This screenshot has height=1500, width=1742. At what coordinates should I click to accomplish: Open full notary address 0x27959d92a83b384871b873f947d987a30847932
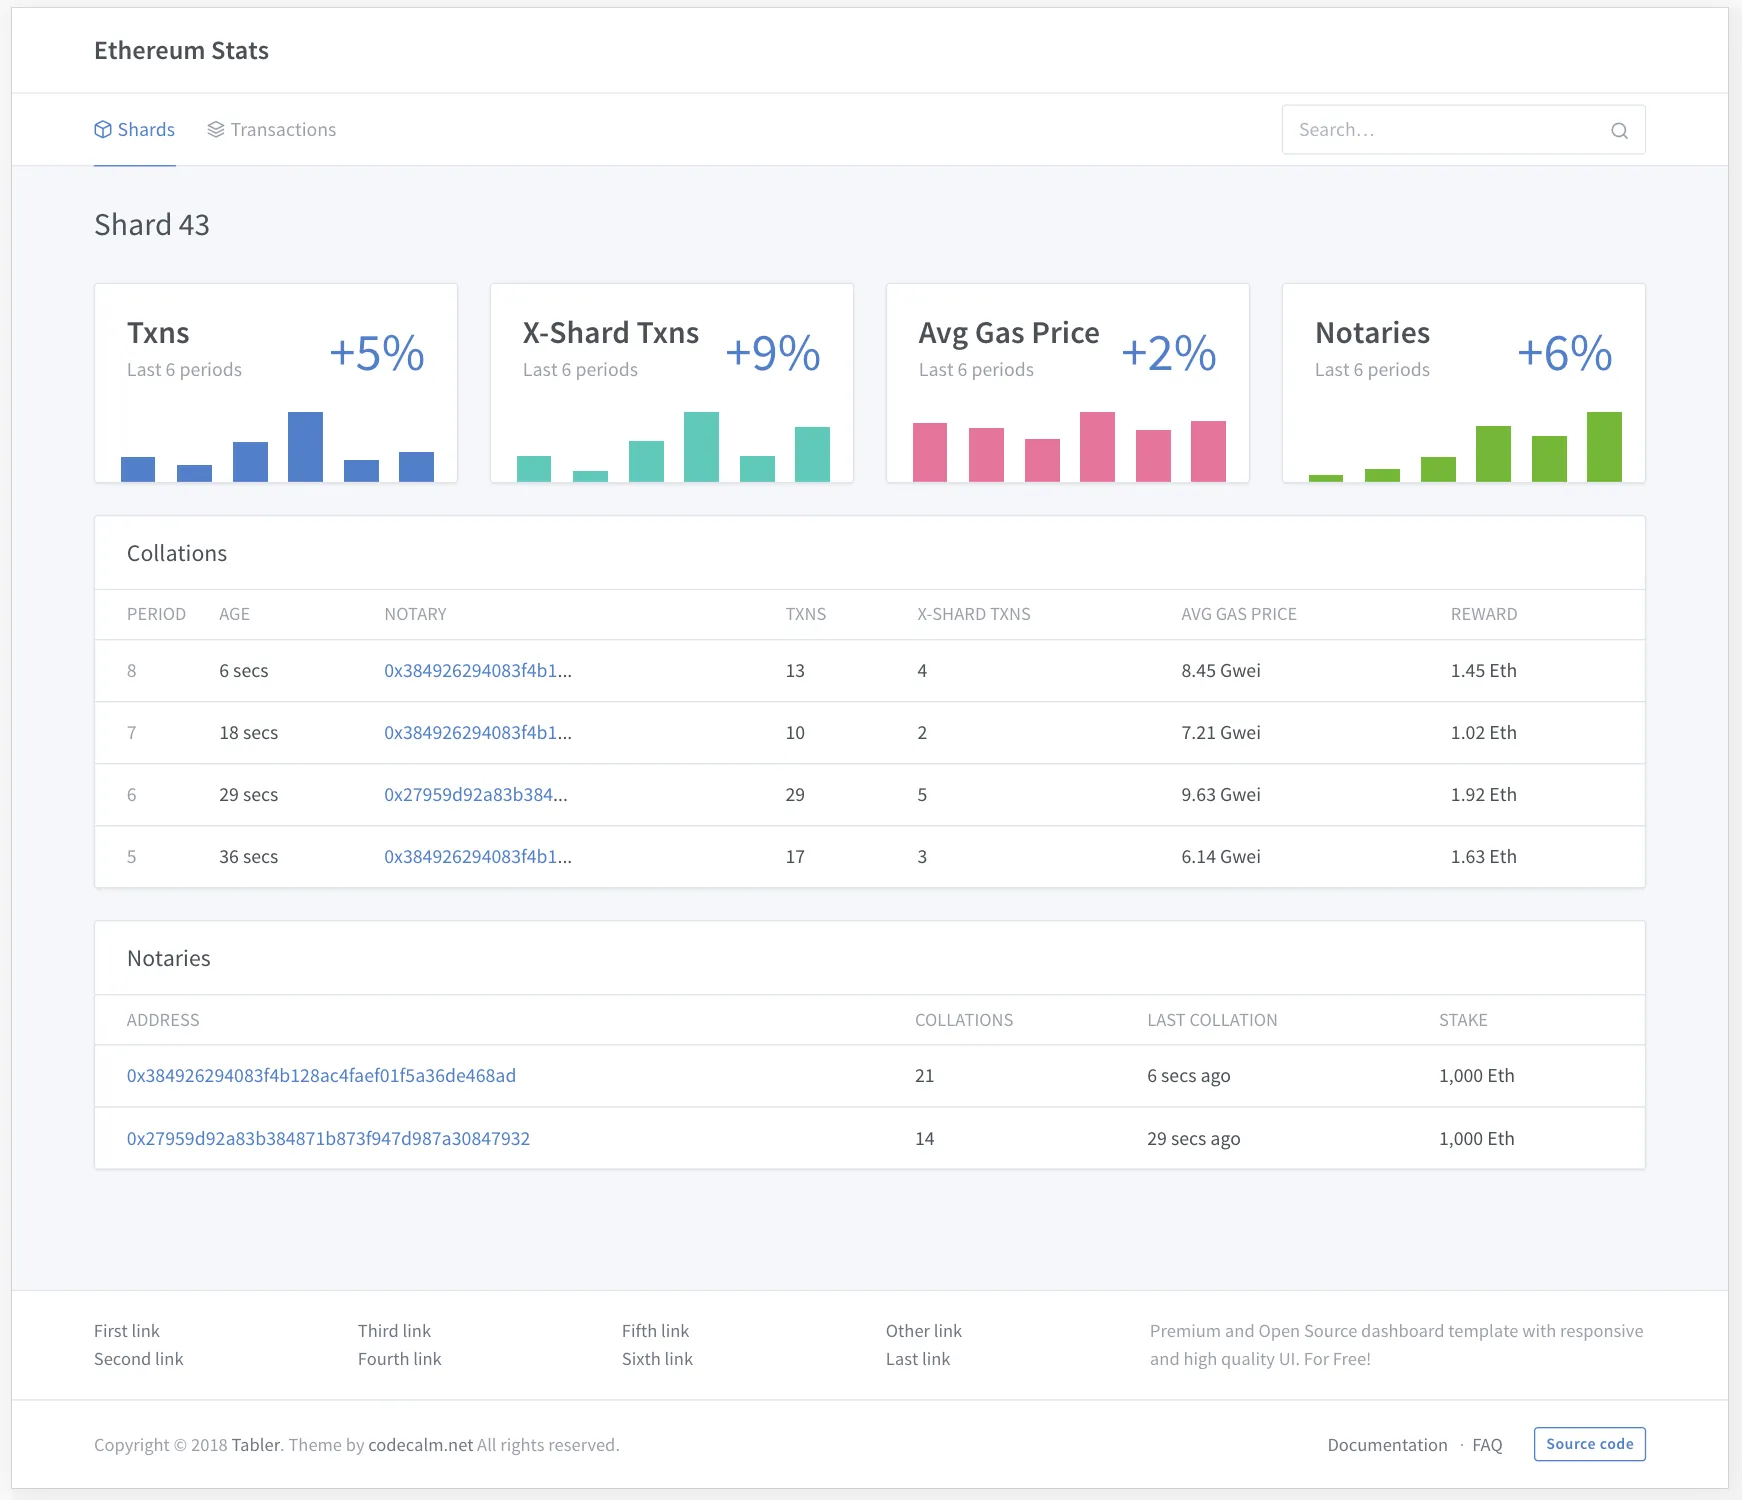(328, 1139)
